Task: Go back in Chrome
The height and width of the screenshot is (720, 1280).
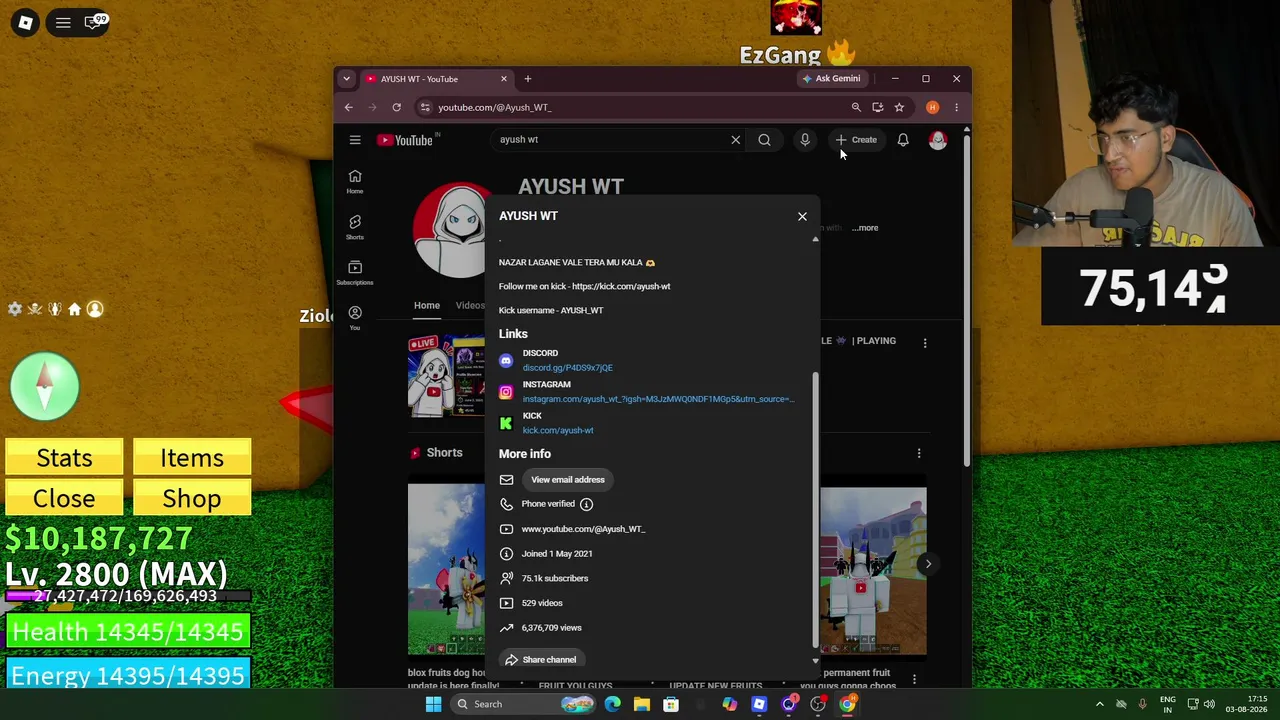Action: click(x=349, y=107)
